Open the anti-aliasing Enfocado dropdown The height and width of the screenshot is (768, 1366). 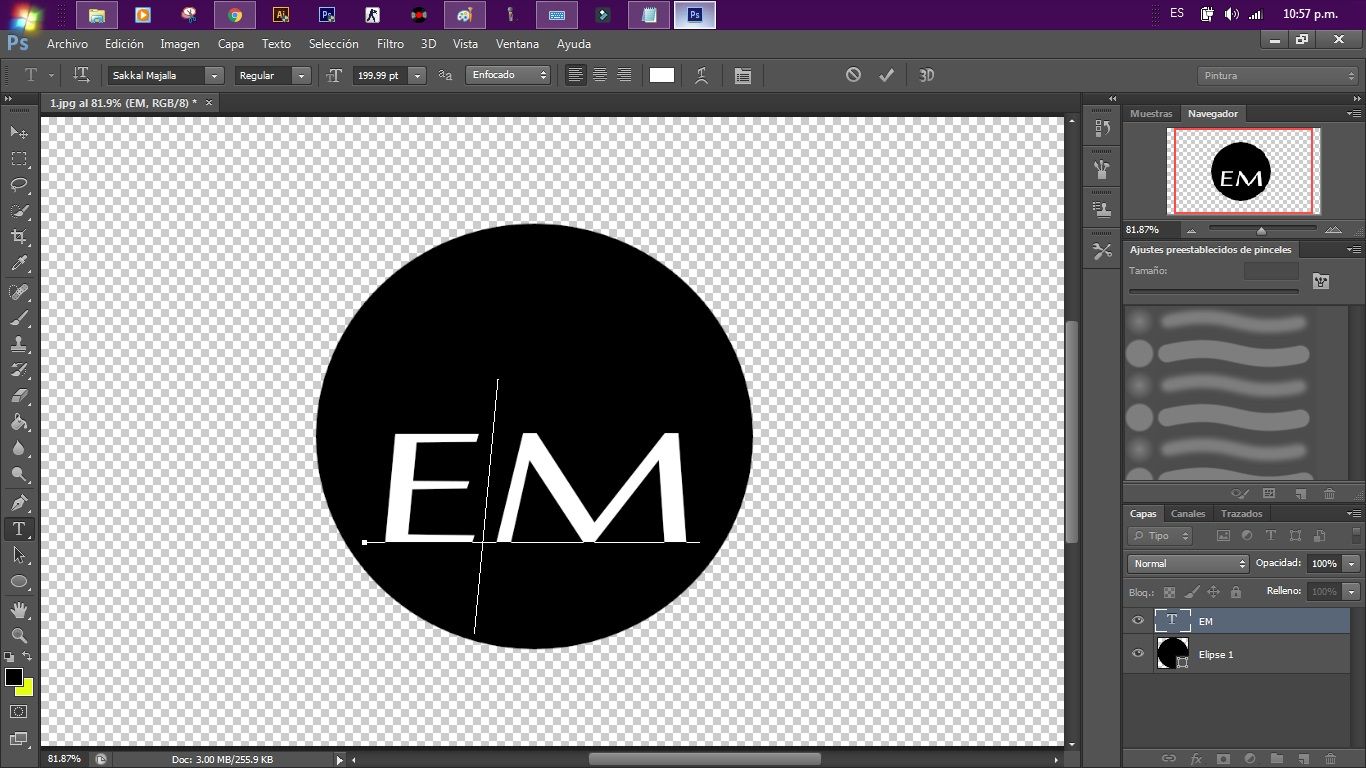tap(508, 75)
